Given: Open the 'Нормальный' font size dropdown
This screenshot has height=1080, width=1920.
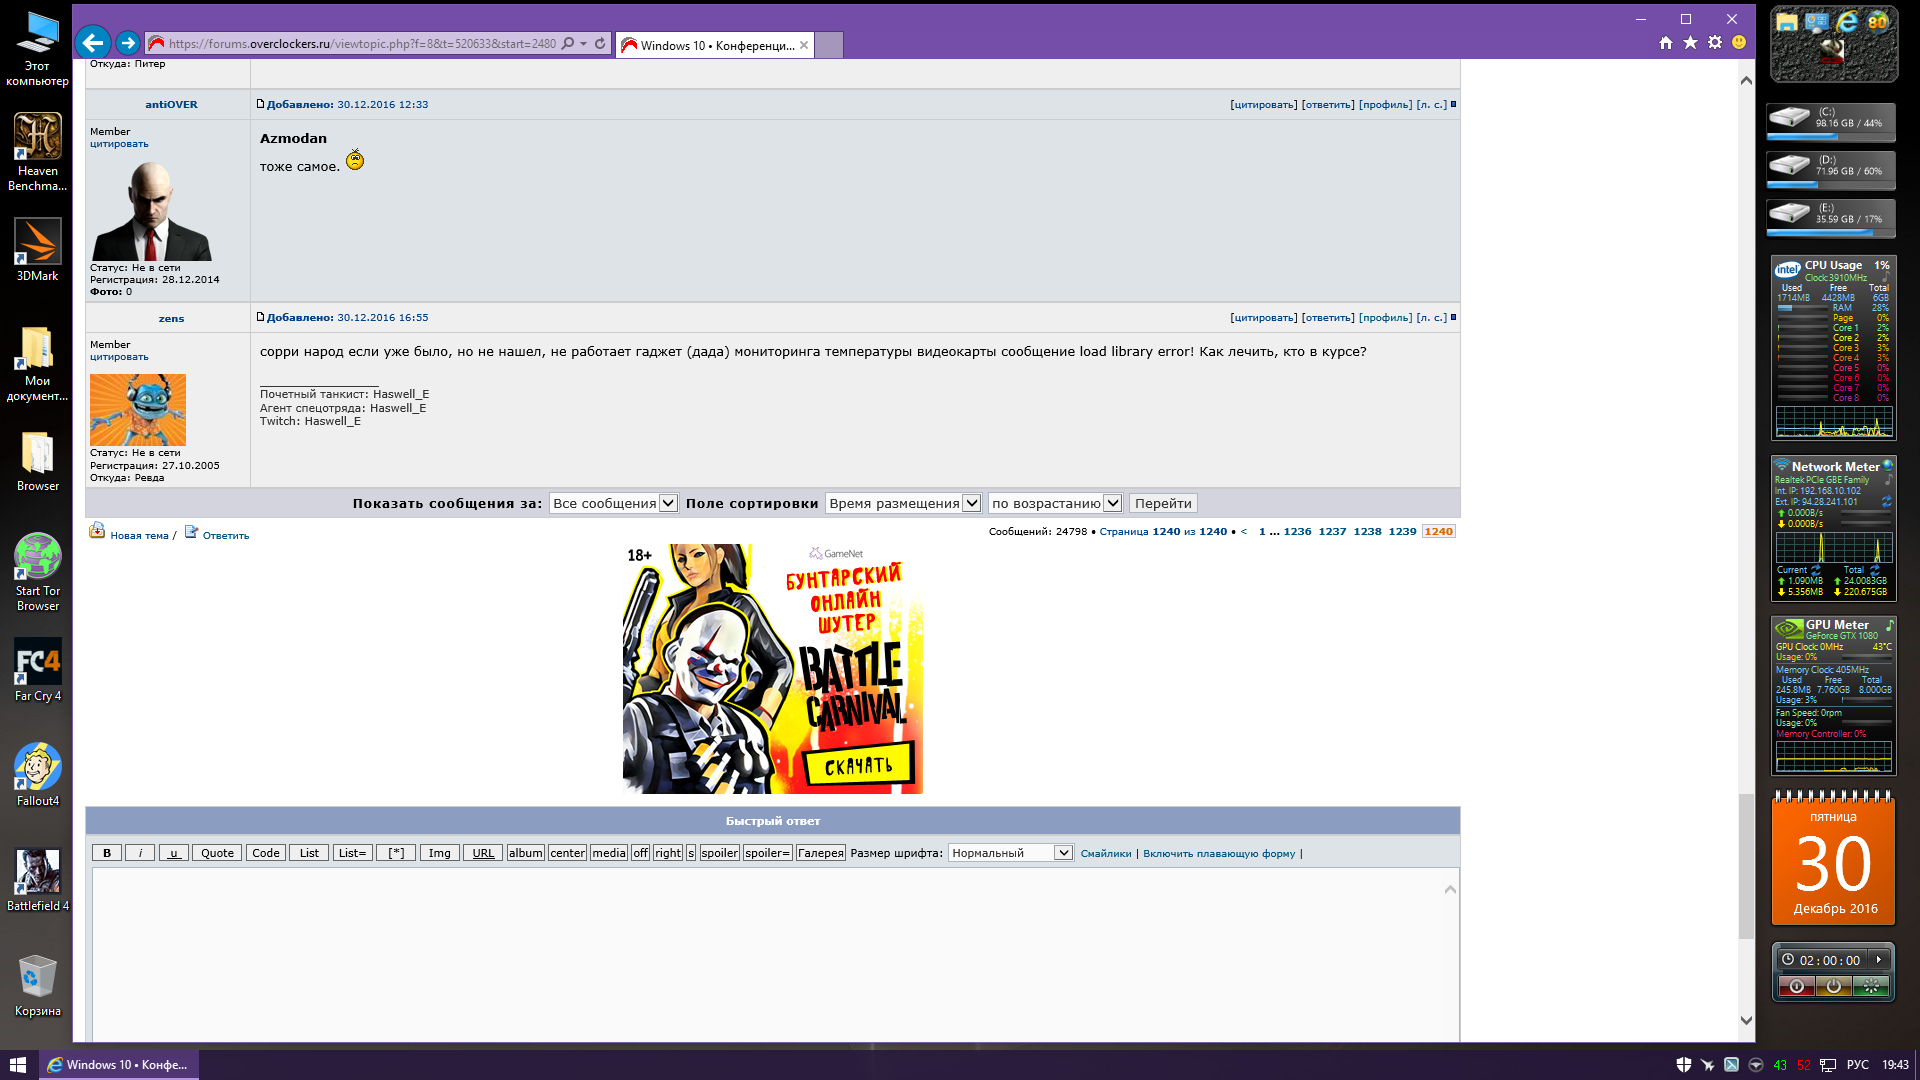Looking at the screenshot, I should [x=1010, y=853].
